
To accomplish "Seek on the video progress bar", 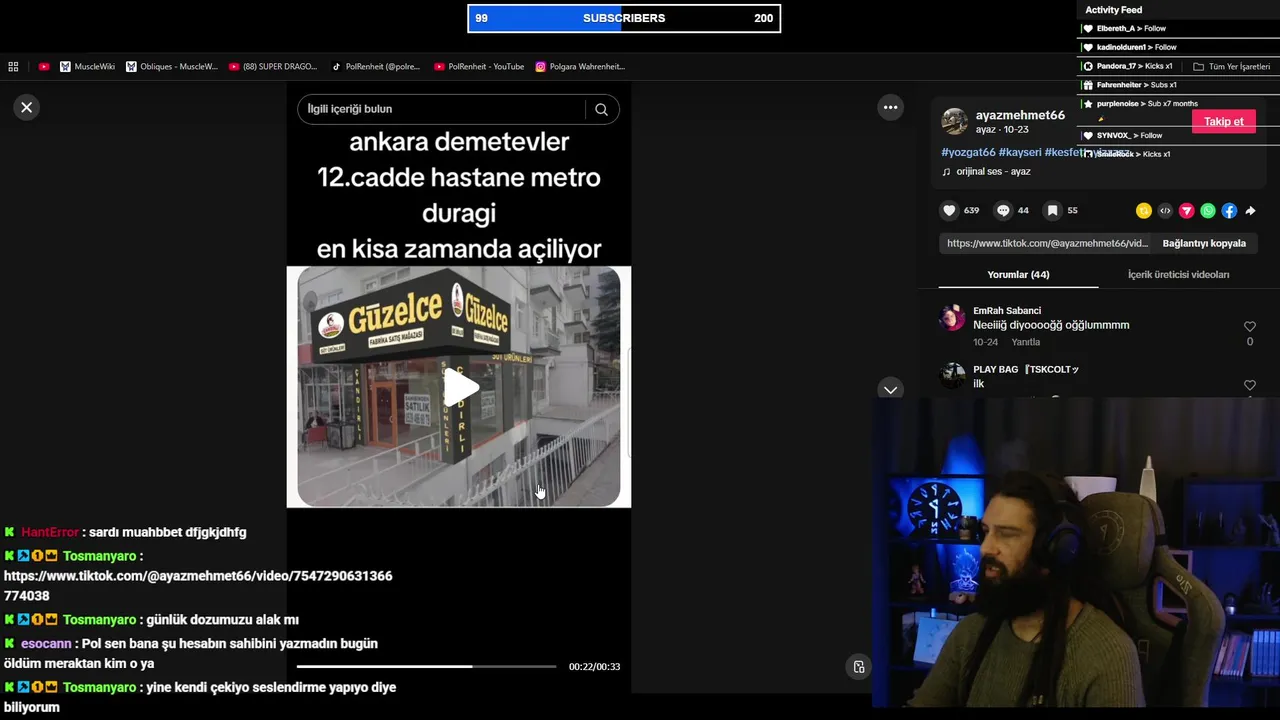I will coord(426,666).
